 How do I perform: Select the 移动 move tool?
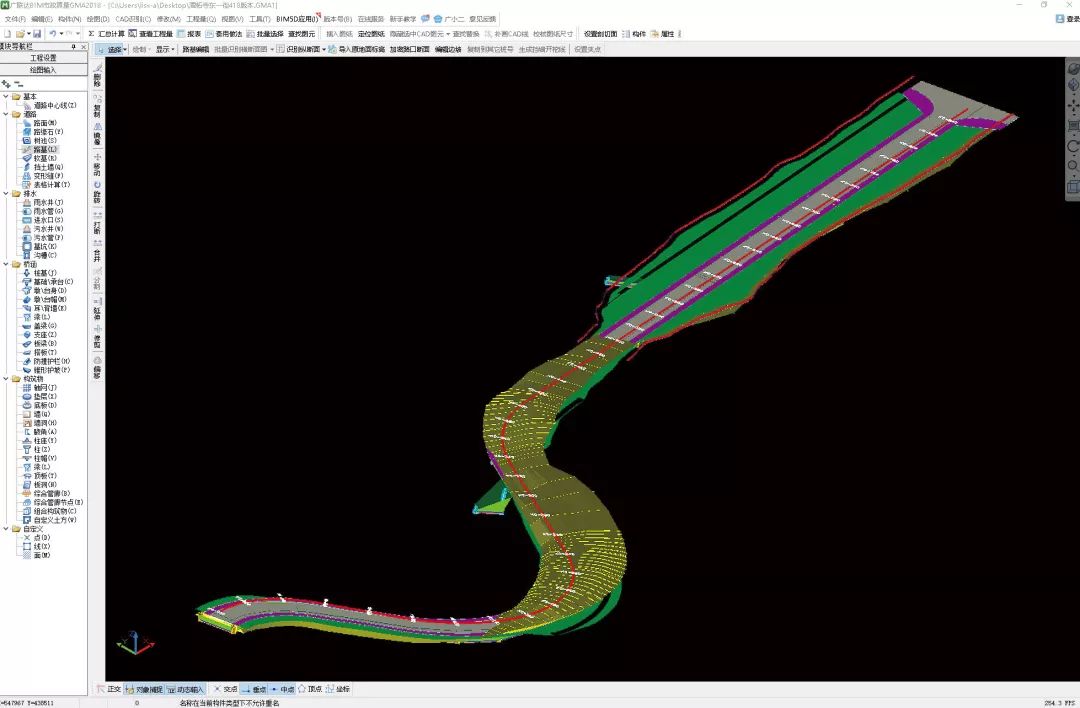tap(97, 164)
